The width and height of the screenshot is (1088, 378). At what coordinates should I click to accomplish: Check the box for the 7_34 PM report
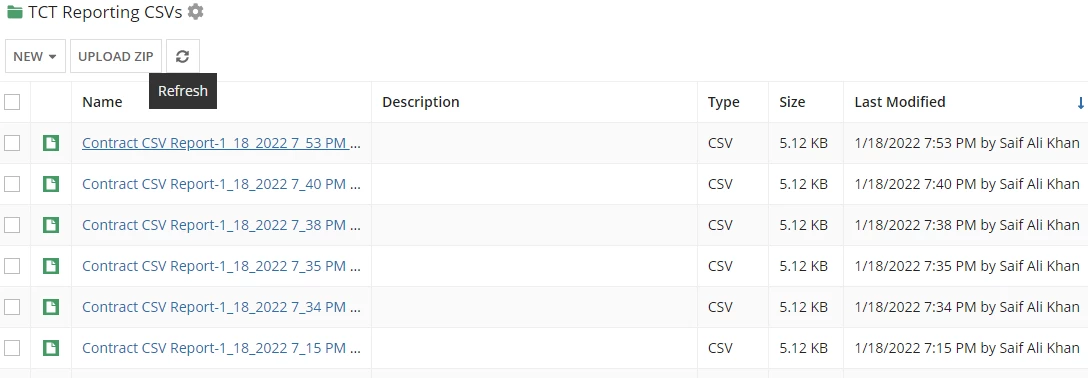pos(12,307)
